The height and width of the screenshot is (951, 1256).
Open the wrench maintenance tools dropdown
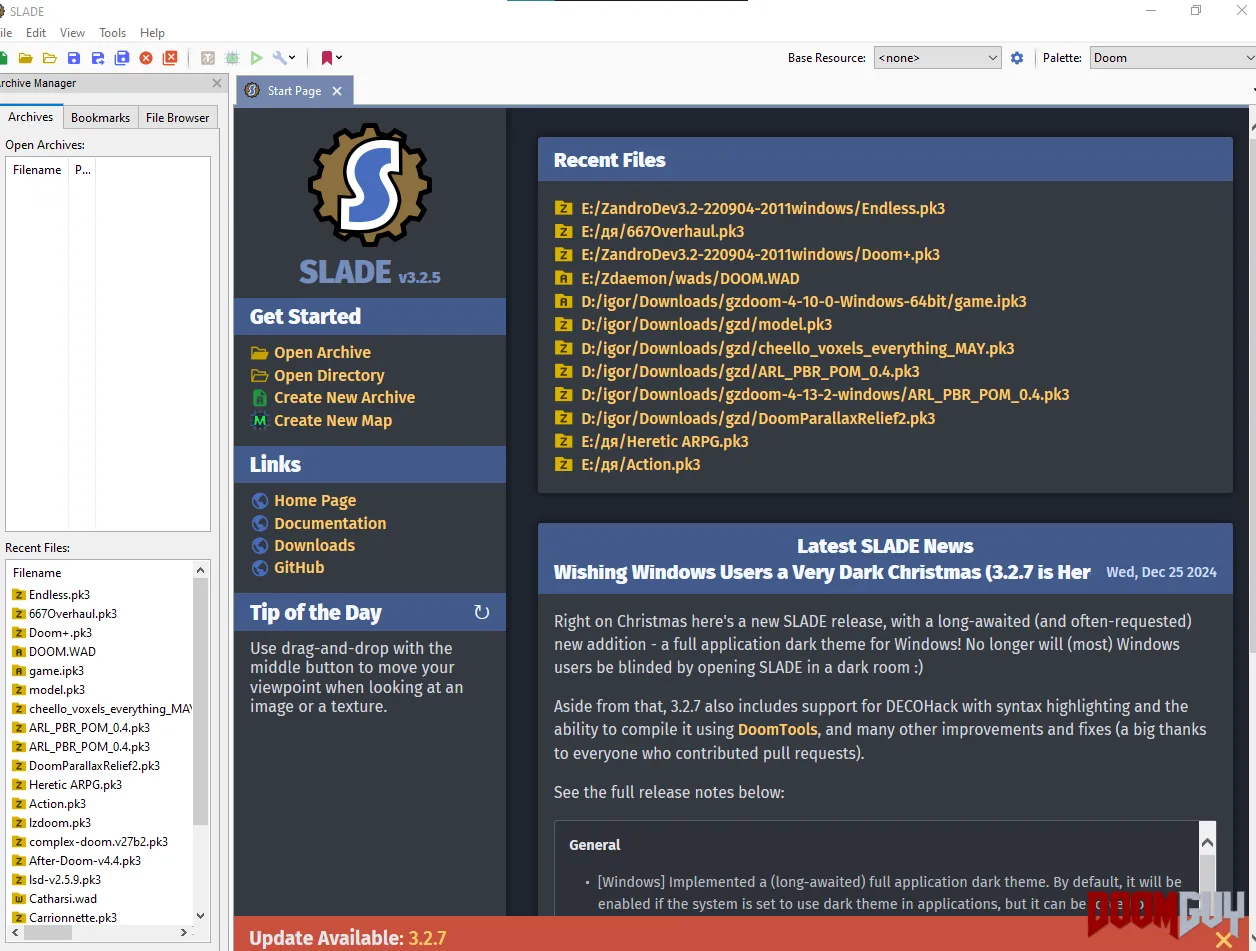click(284, 58)
